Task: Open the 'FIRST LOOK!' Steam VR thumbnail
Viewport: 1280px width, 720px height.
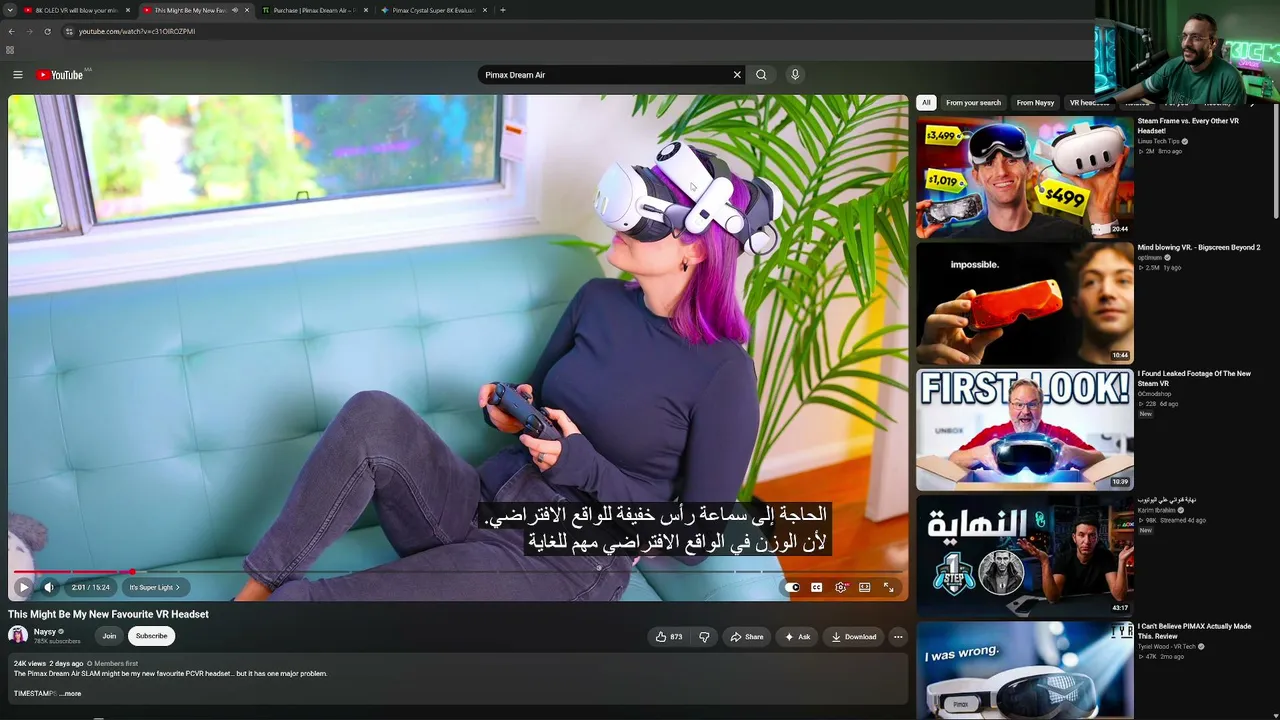Action: [x=1025, y=429]
